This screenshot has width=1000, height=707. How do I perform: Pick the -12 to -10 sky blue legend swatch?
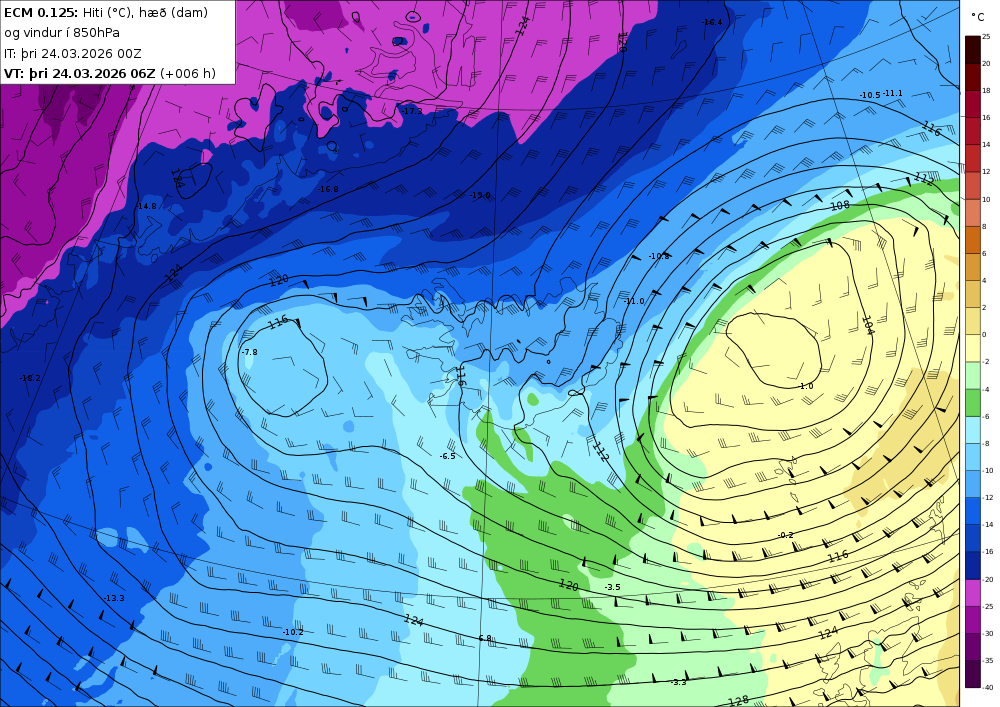pos(973,484)
